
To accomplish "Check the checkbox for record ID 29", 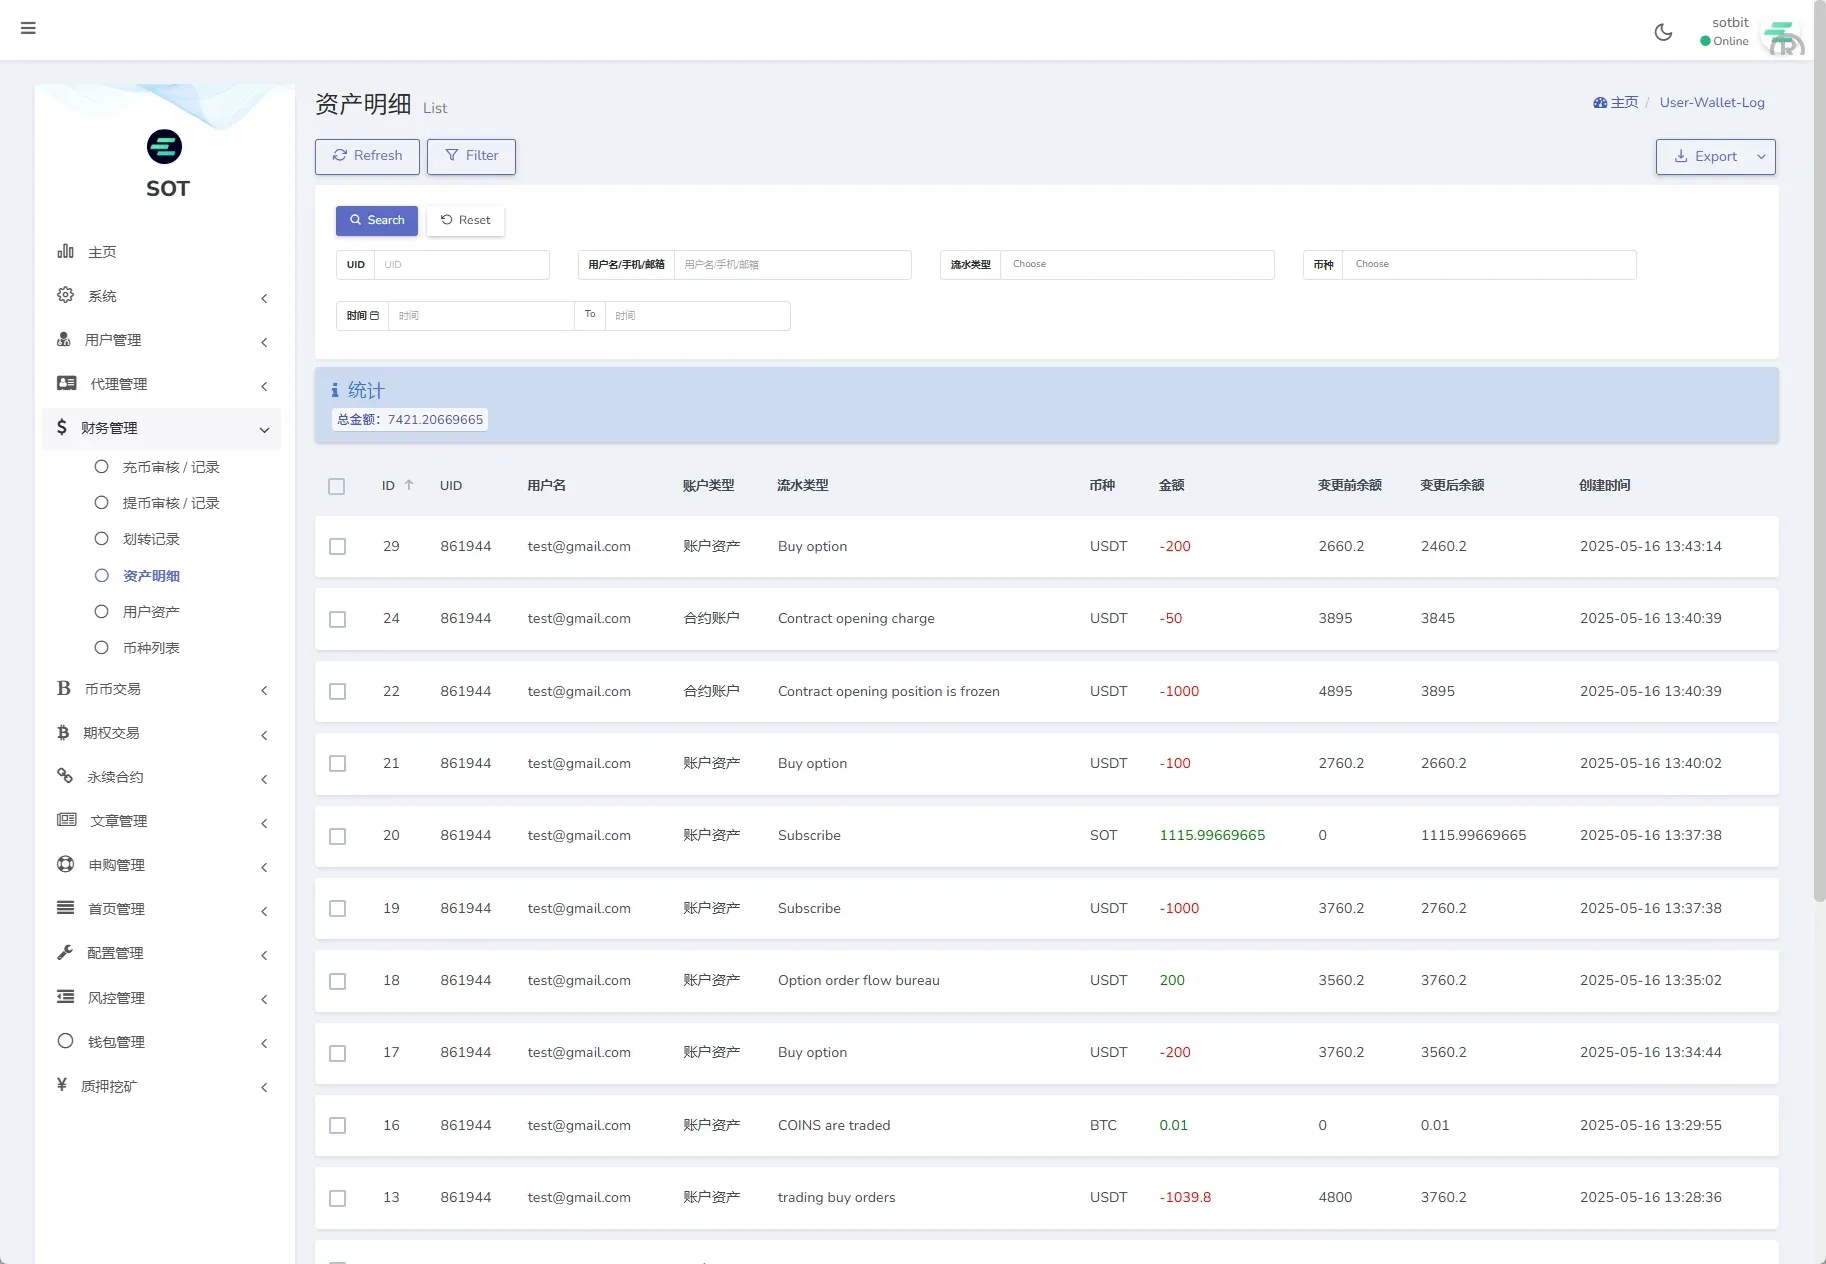I will click(337, 547).
